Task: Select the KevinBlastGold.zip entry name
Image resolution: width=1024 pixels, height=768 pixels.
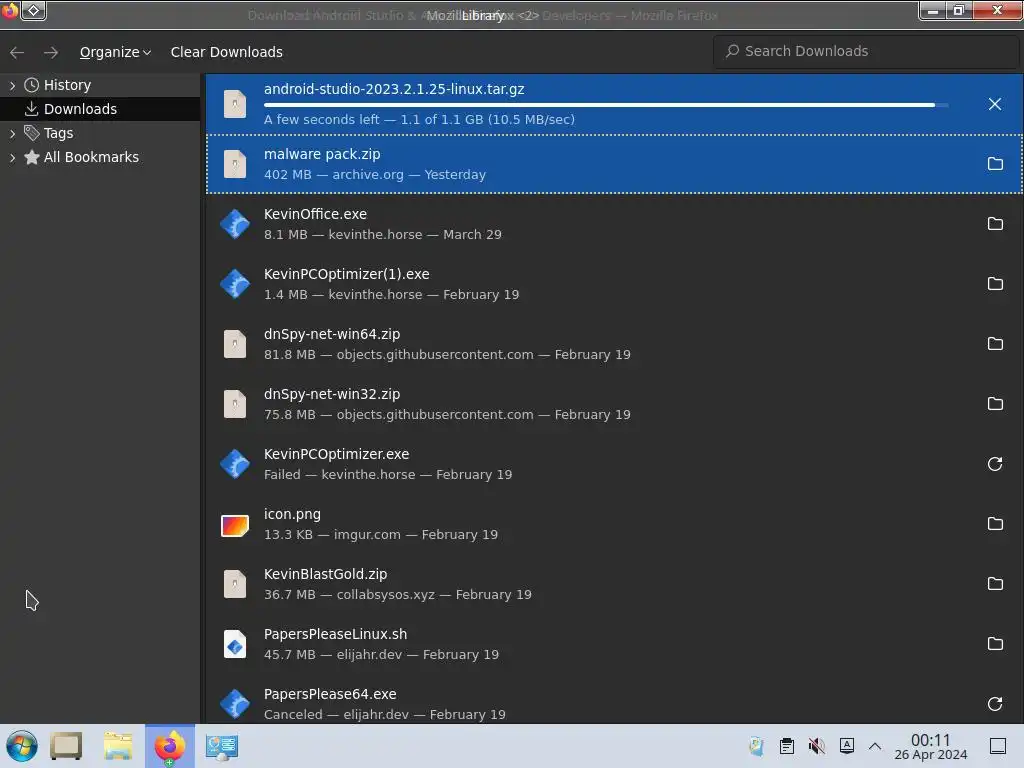Action: [325, 574]
